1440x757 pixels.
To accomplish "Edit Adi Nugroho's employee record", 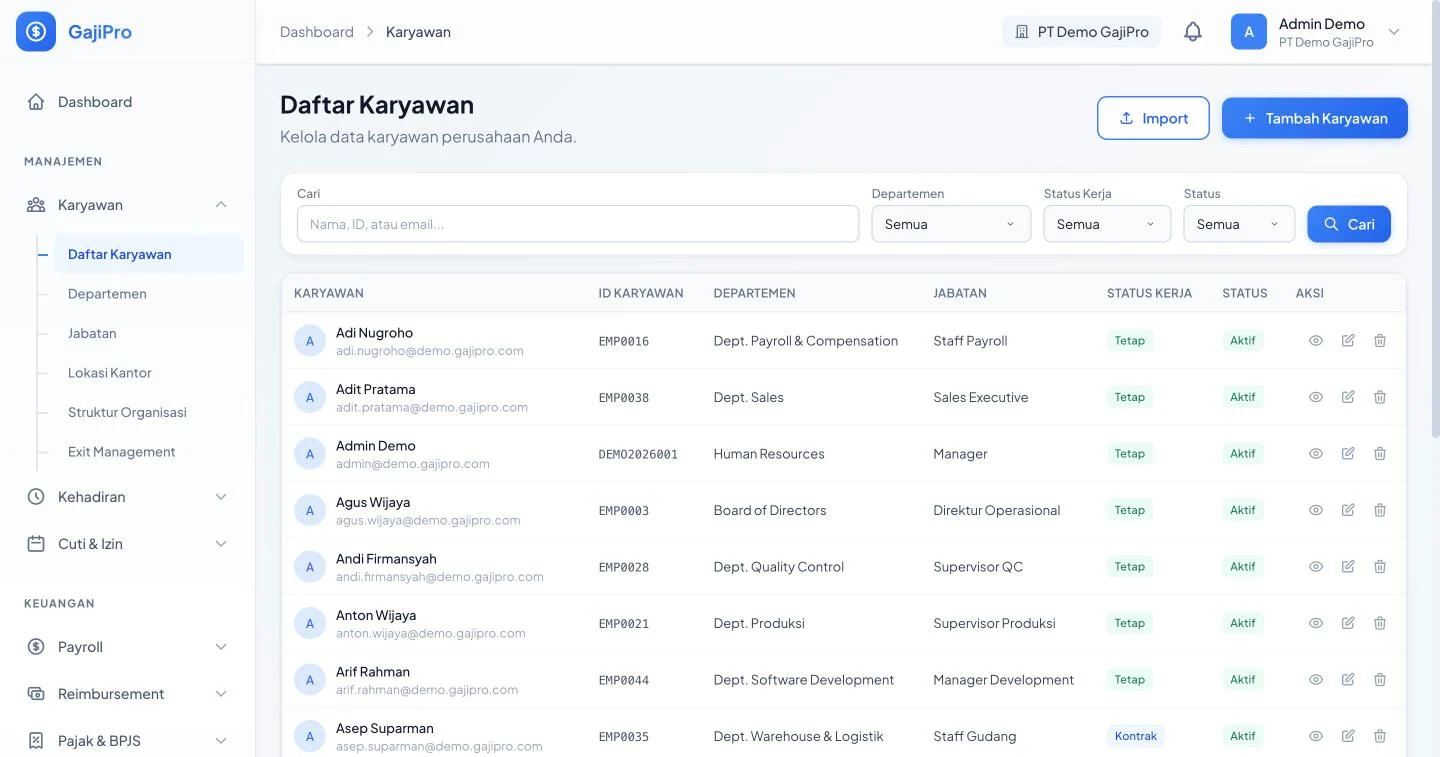I will click(1348, 341).
